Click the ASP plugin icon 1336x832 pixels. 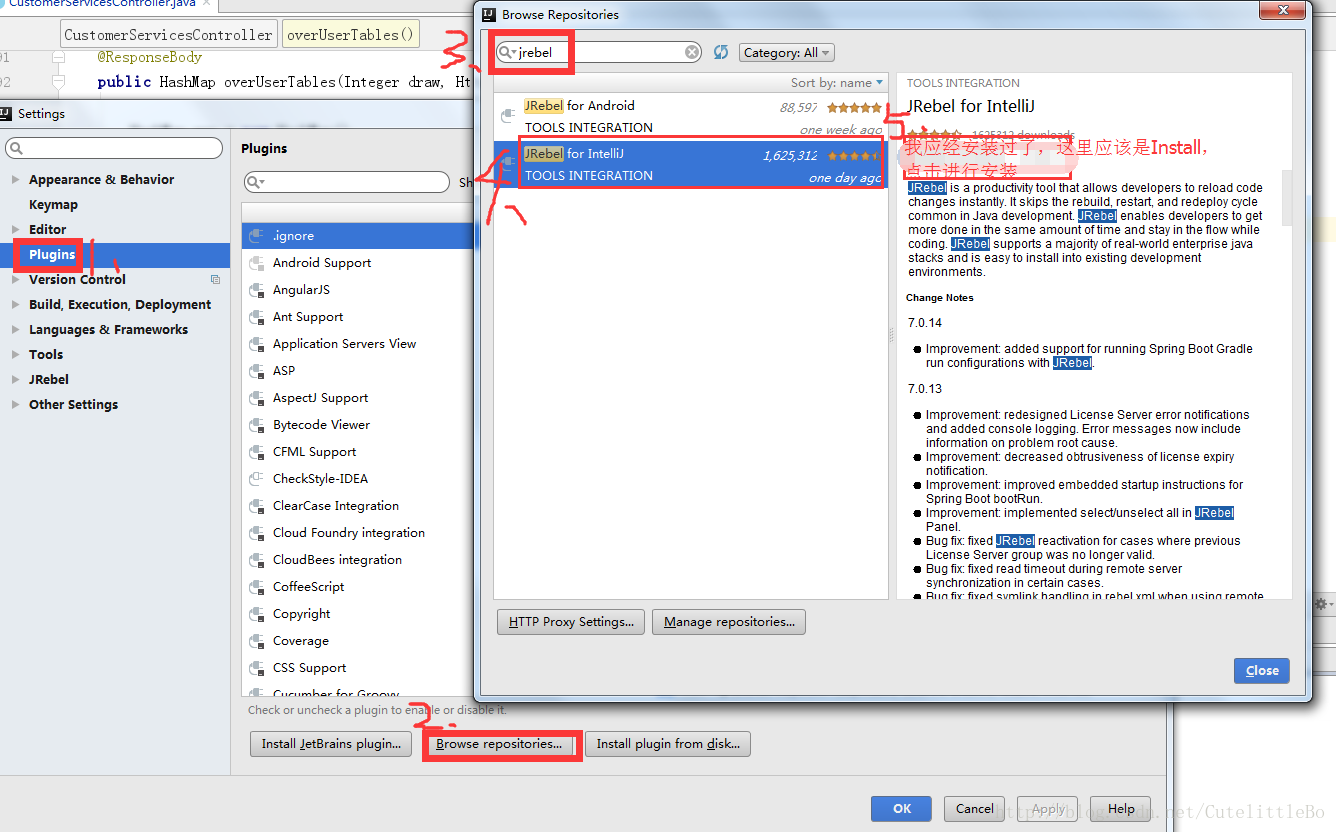point(256,371)
